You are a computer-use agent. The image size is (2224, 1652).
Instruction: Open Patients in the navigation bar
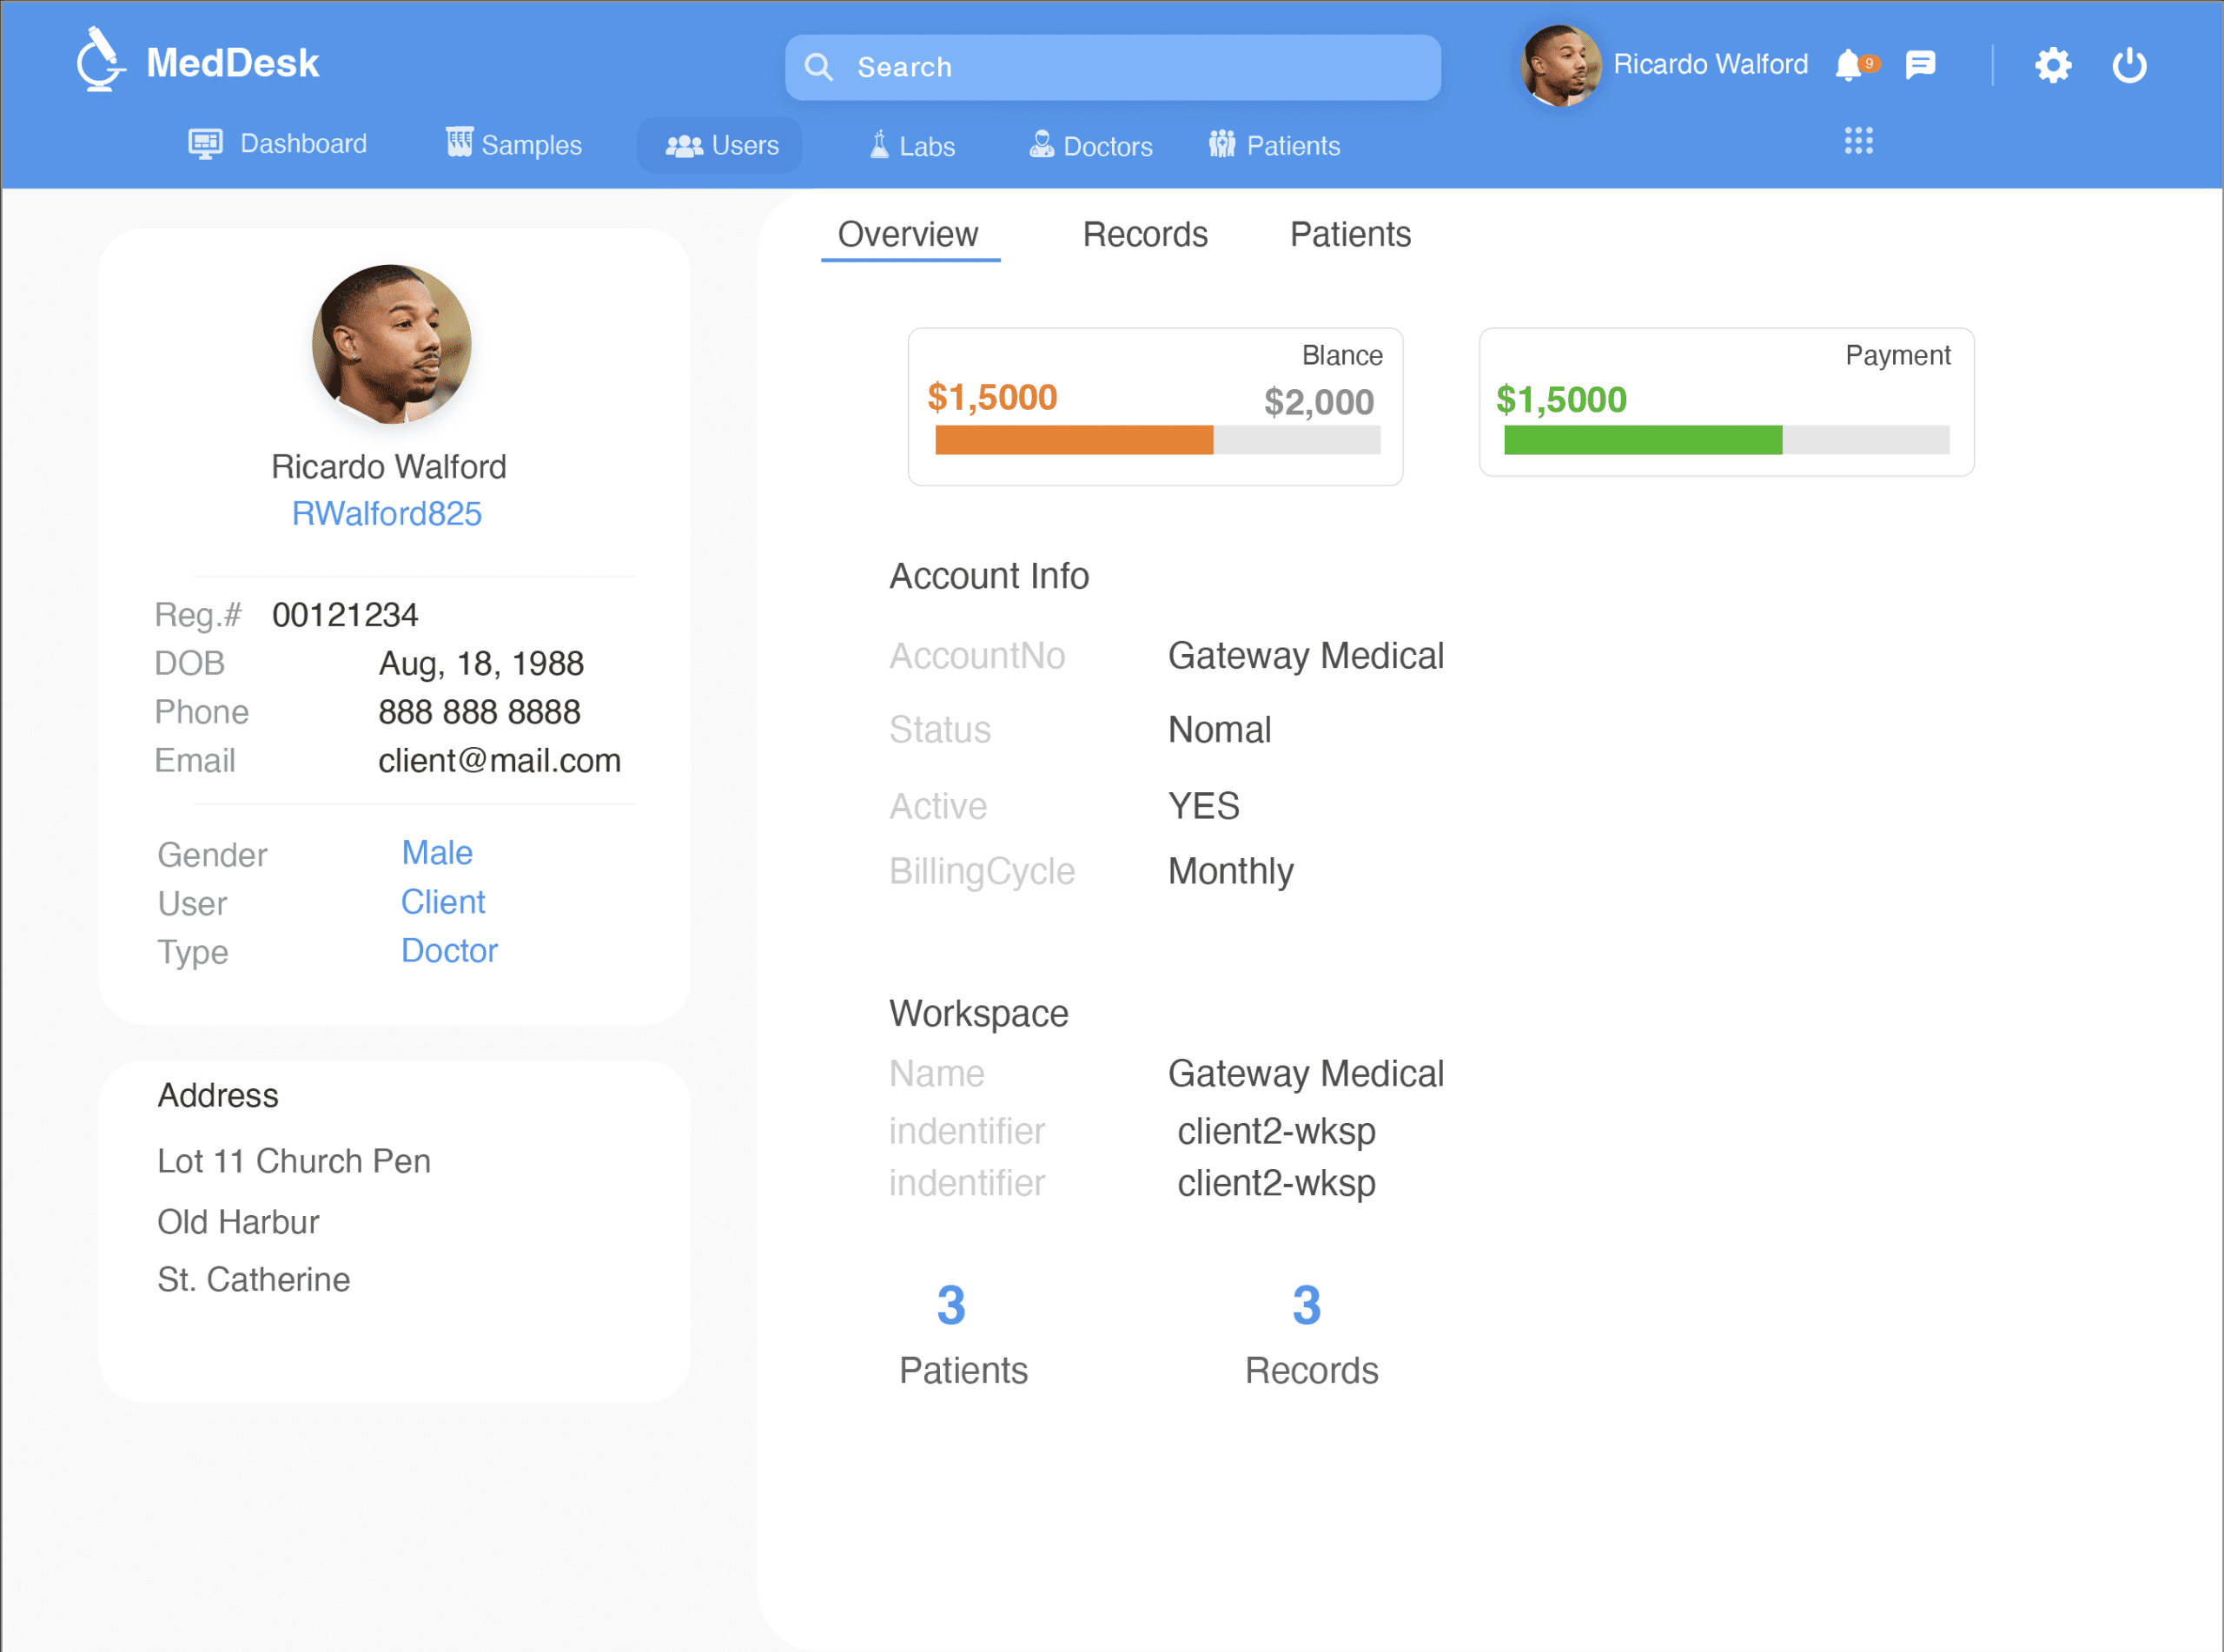coord(1274,146)
